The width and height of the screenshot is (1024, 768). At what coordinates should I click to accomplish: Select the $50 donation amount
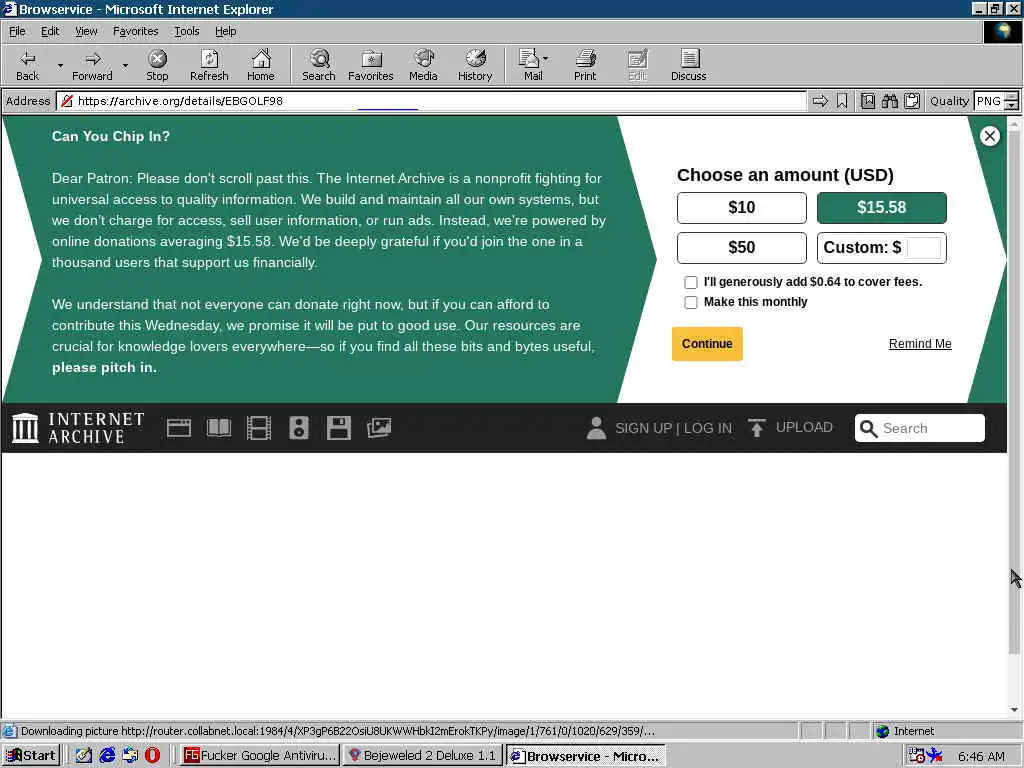pyautogui.click(x=741, y=248)
